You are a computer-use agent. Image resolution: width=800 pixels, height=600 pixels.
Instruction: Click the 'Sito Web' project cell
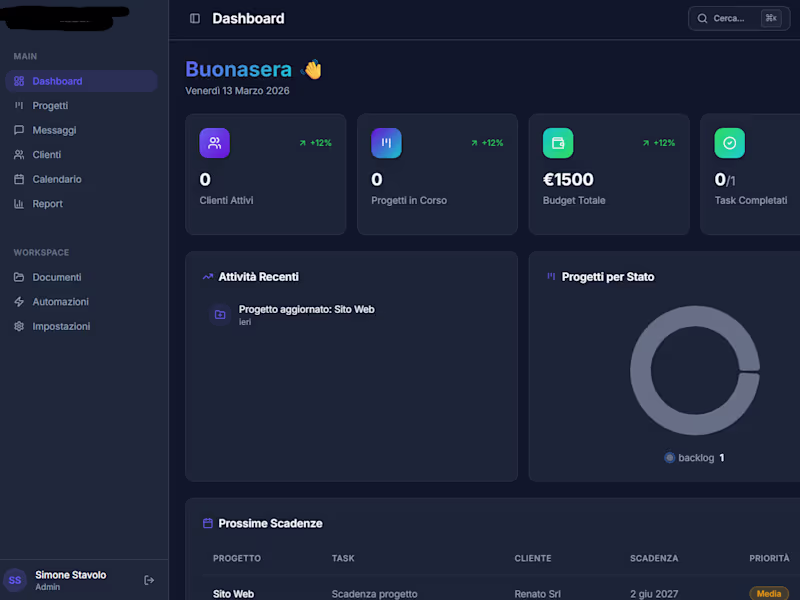click(233, 594)
